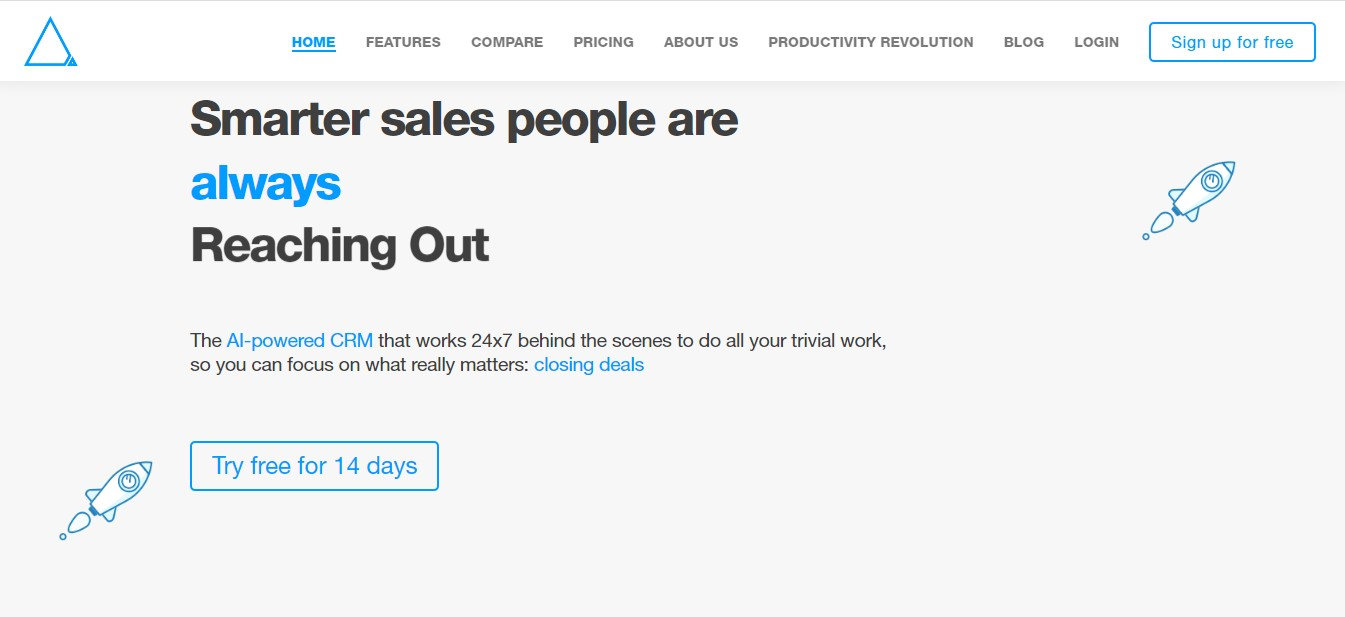Screen dimensions: 1345x617
Task: Follow the AI-powered CRM link
Action: (300, 340)
